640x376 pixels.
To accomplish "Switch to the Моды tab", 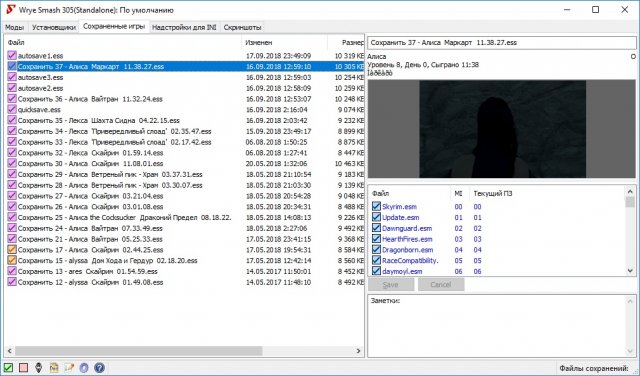I will pos(15,27).
